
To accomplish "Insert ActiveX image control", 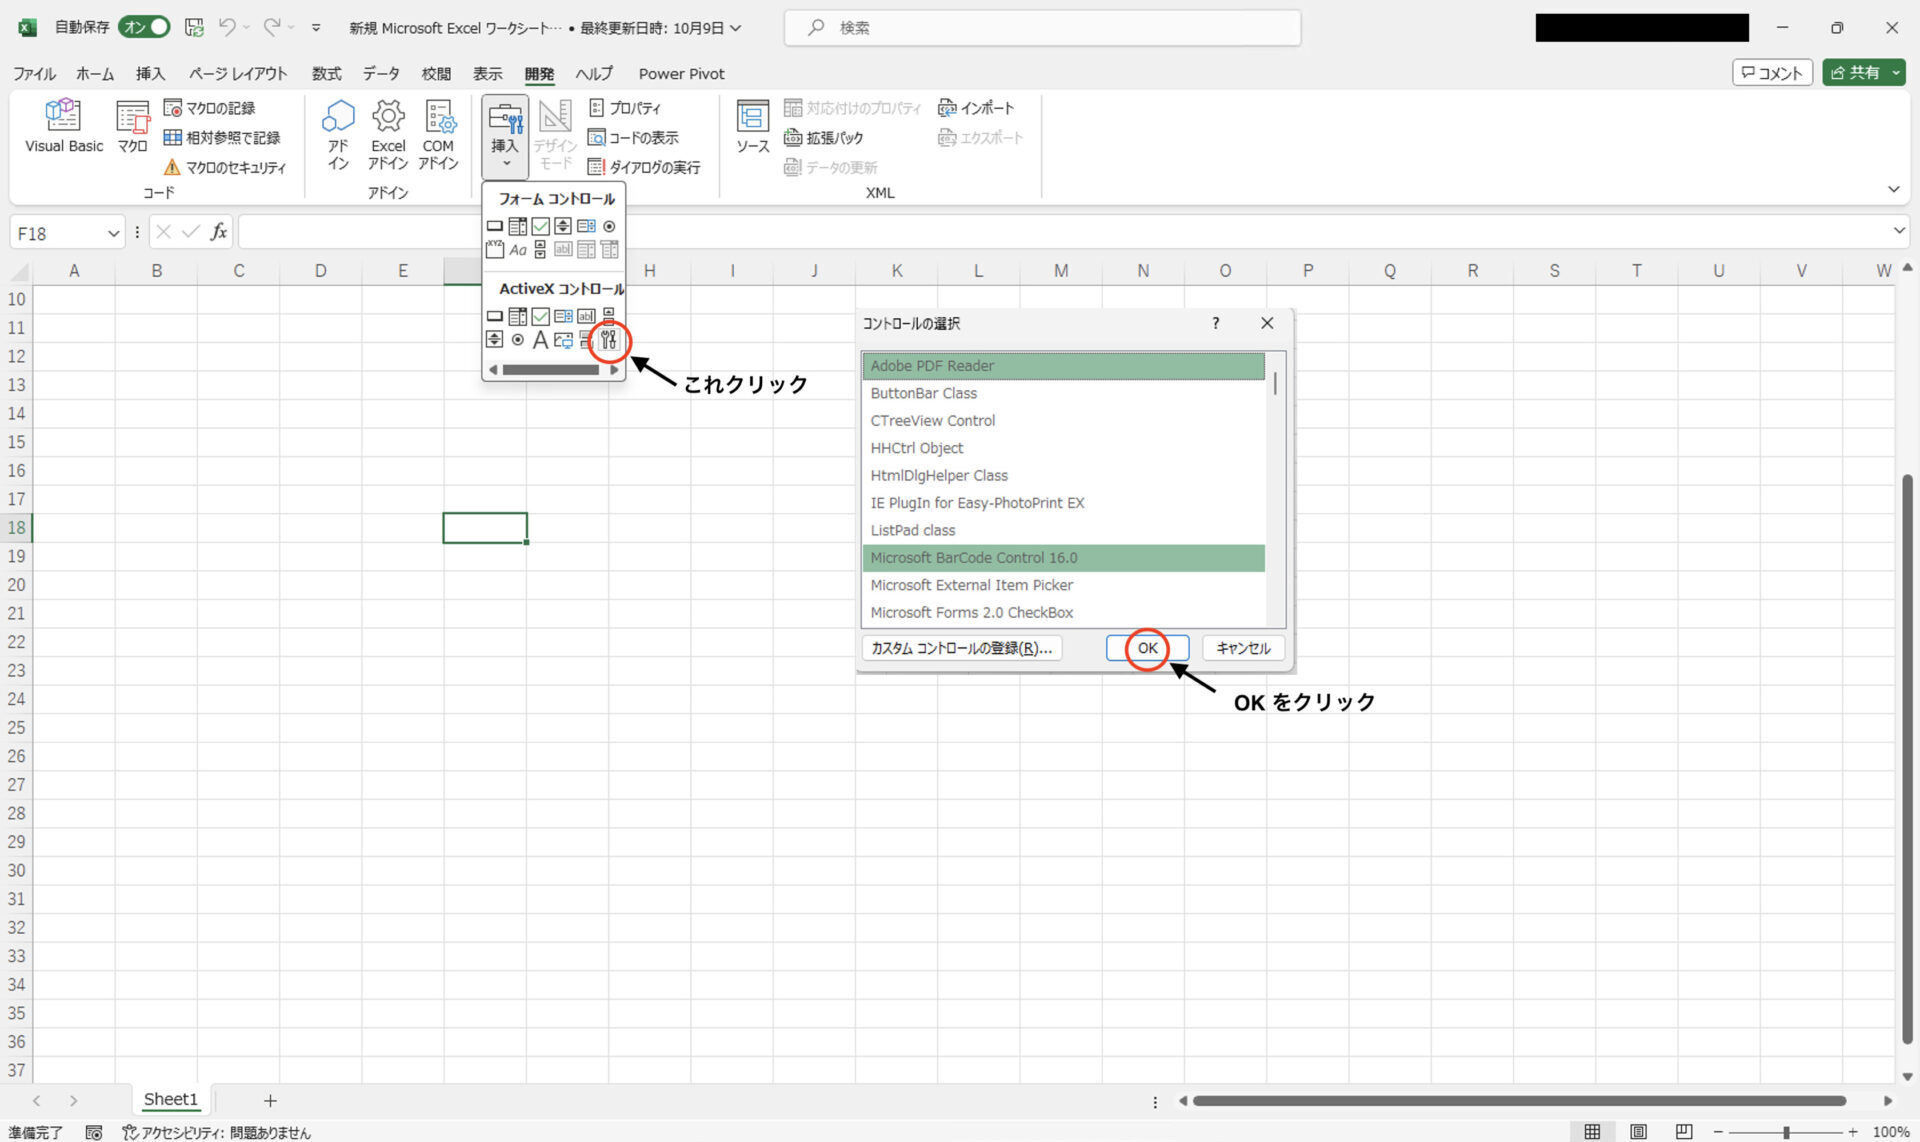I will pos(563,340).
